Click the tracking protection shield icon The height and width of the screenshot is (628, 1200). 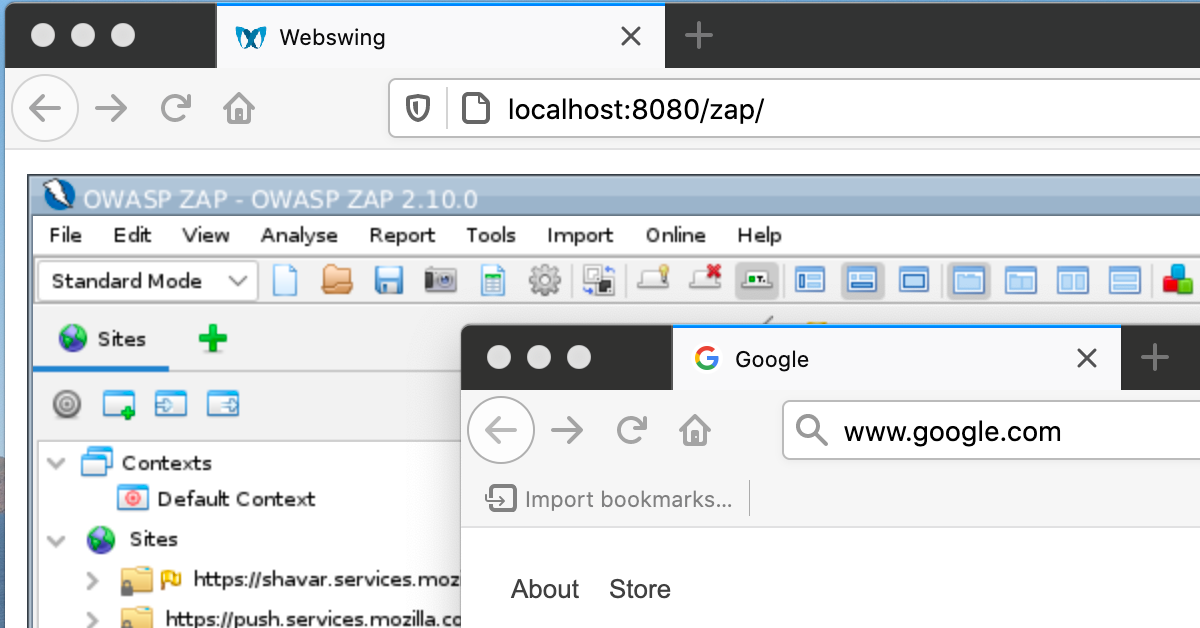point(418,108)
